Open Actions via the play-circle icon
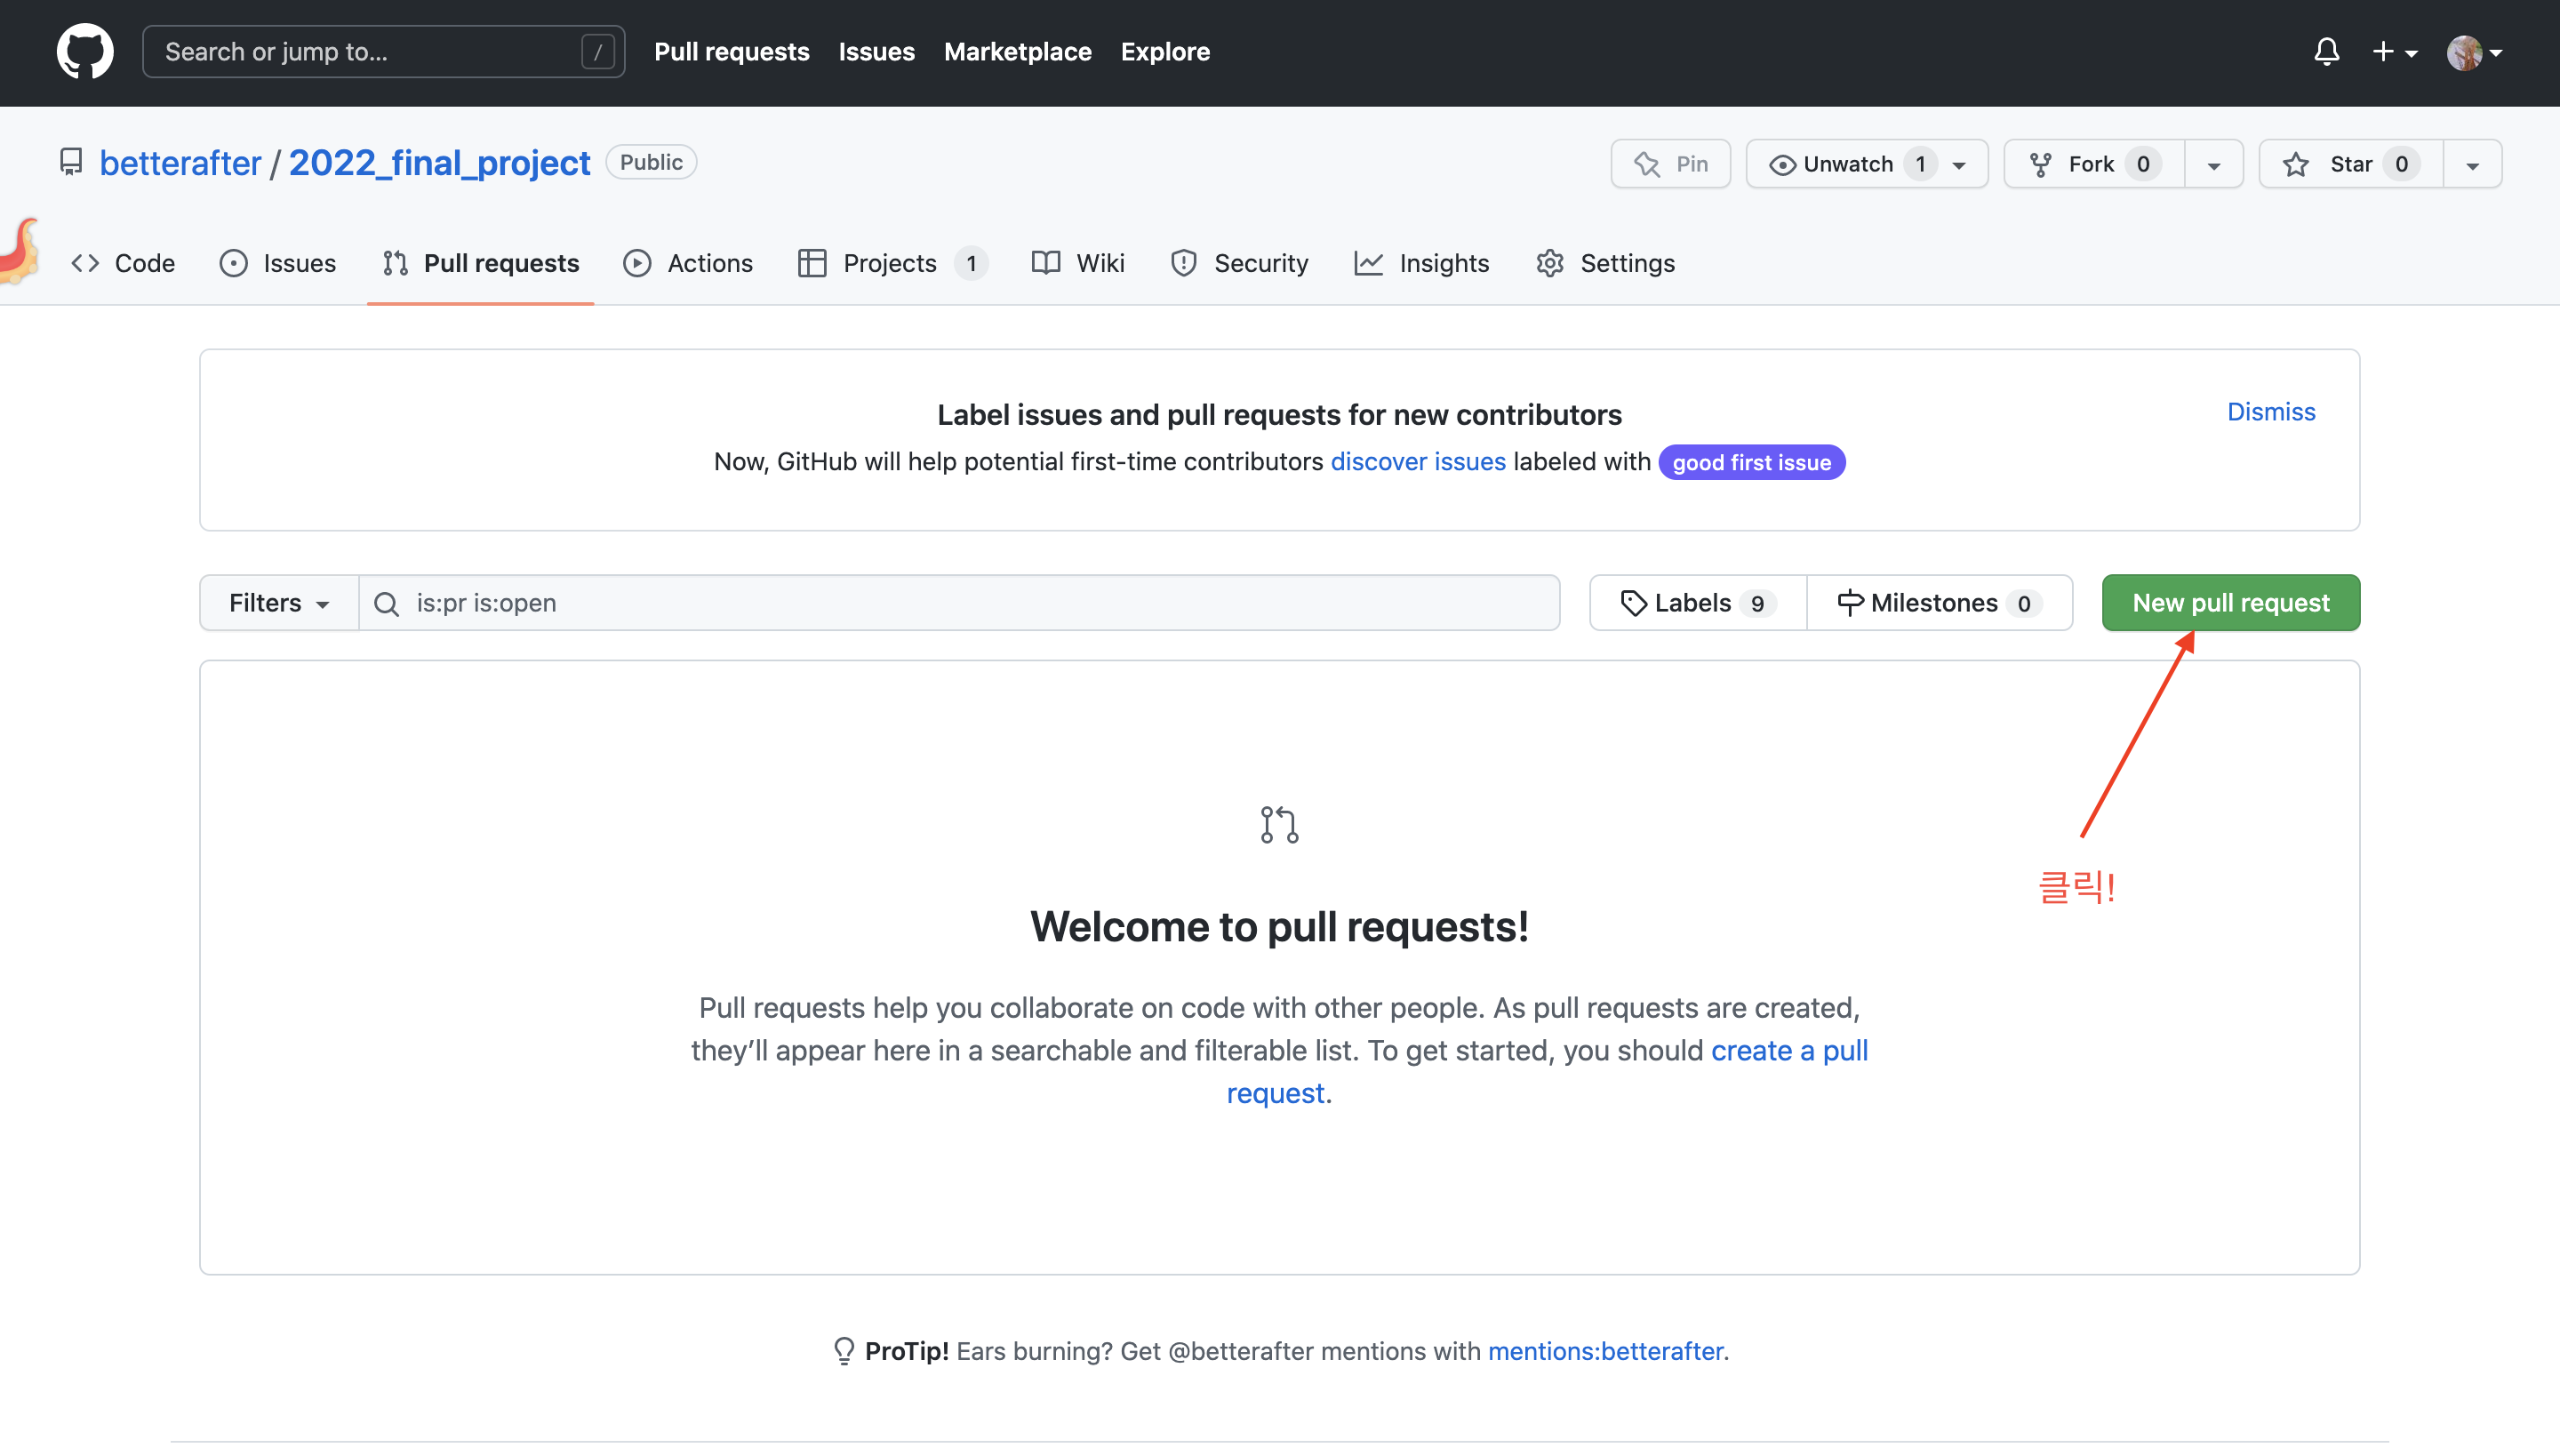 click(637, 263)
